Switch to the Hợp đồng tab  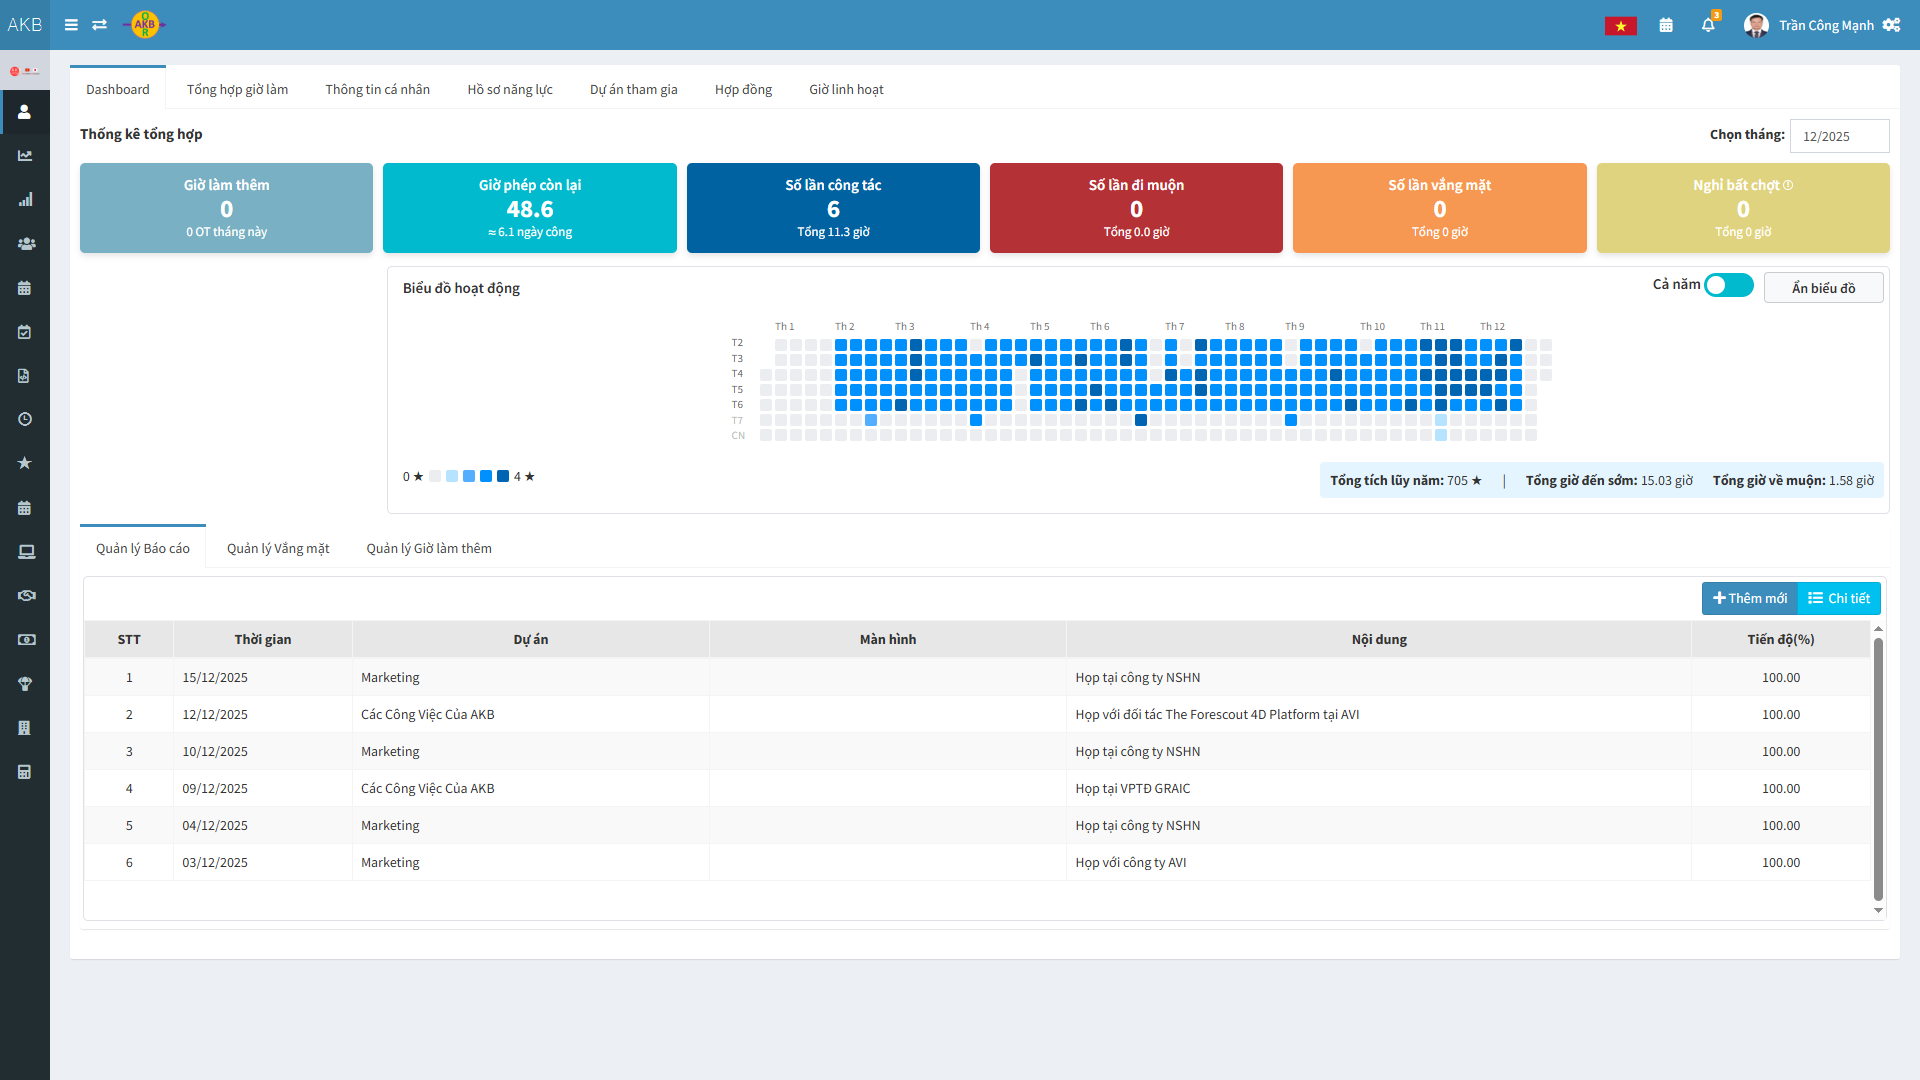point(743,89)
